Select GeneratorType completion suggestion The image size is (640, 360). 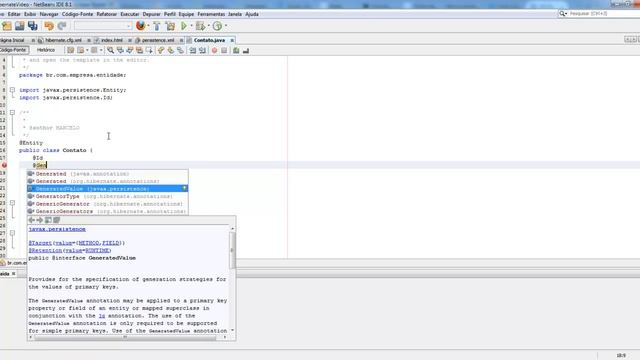pos(108,196)
